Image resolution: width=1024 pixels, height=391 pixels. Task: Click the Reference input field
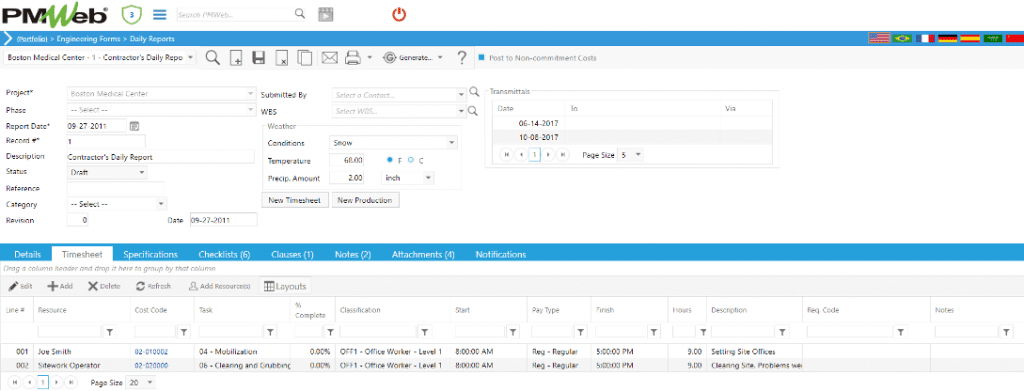pyautogui.click(x=116, y=189)
